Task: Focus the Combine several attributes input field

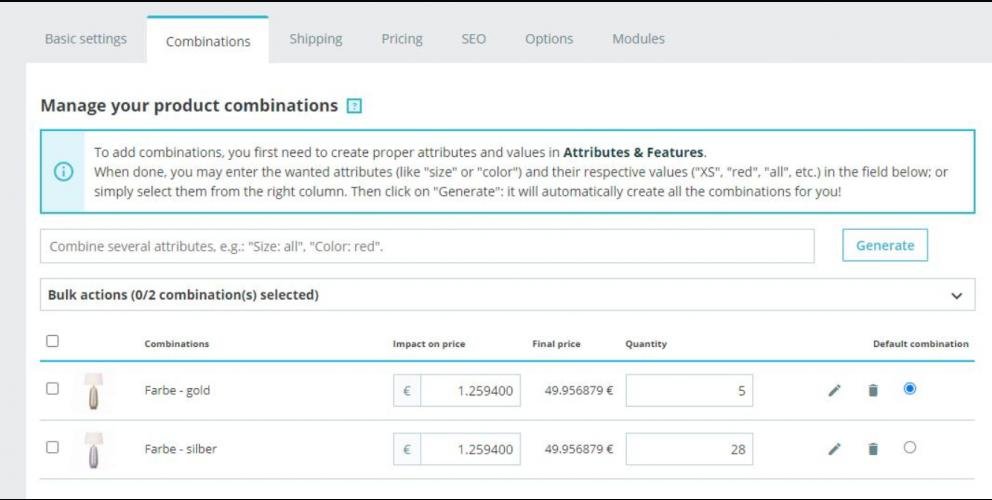Action: 427,246
